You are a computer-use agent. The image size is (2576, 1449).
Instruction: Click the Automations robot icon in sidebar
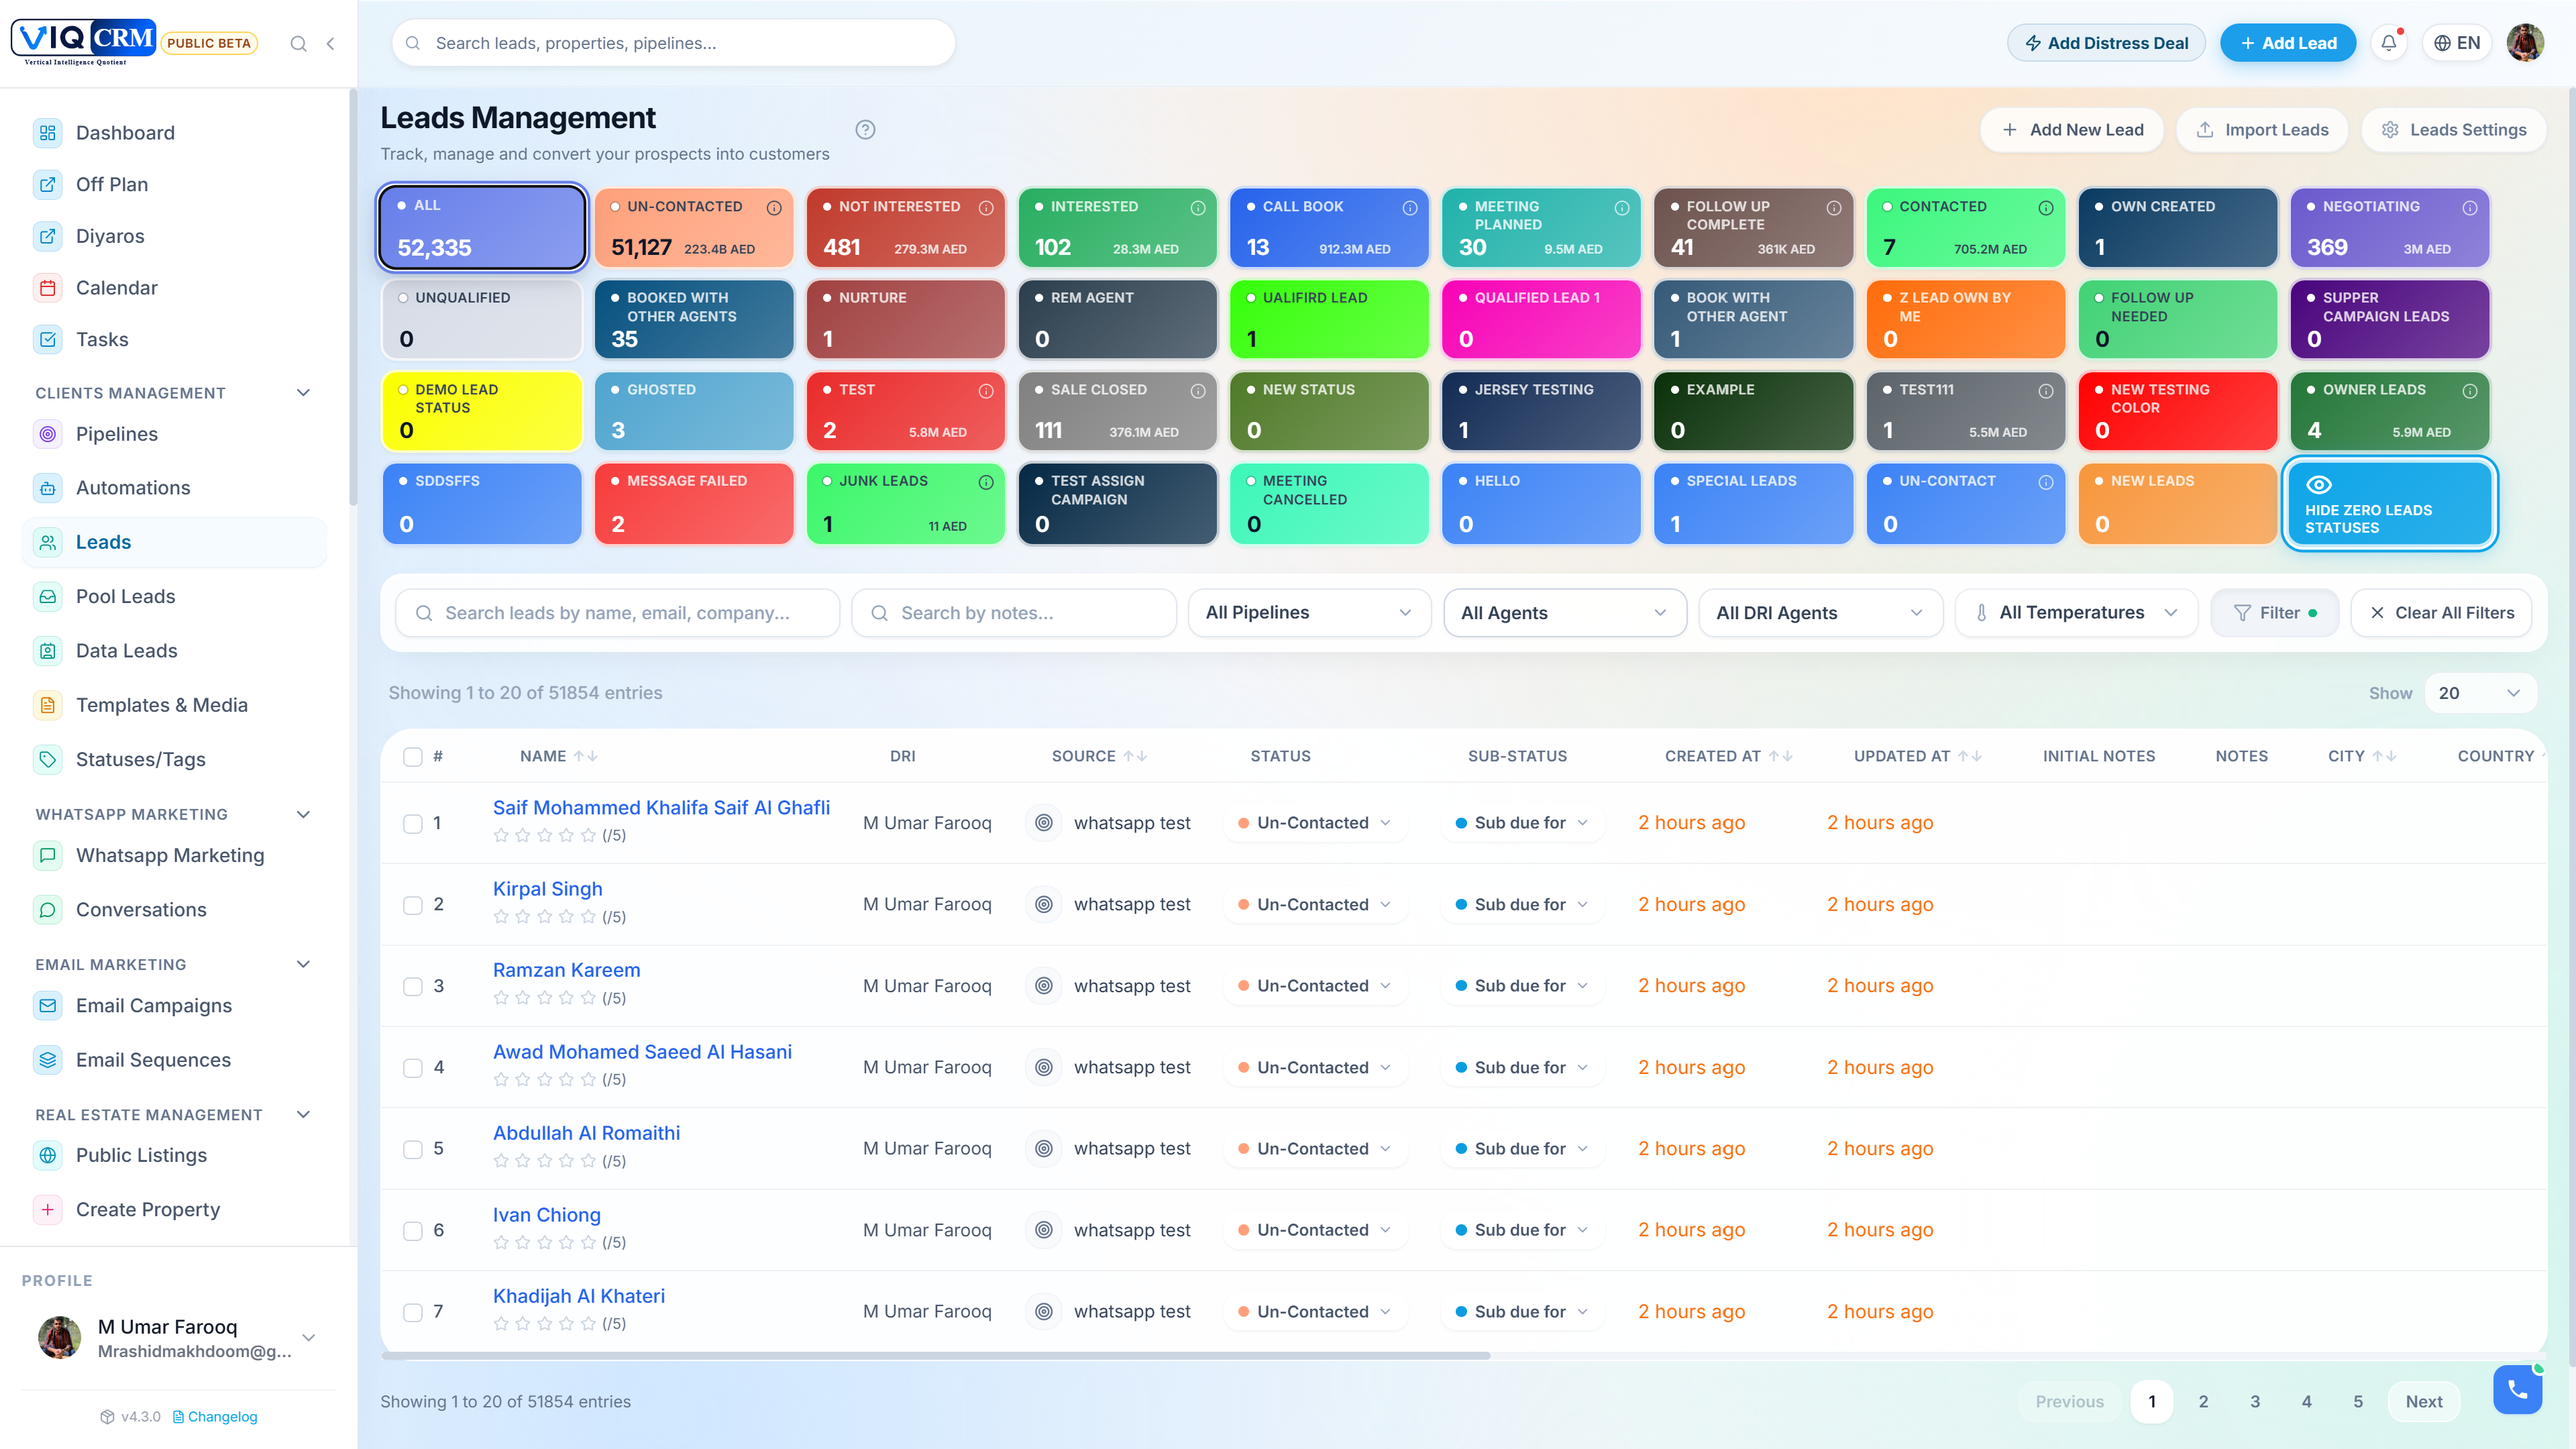click(x=48, y=488)
